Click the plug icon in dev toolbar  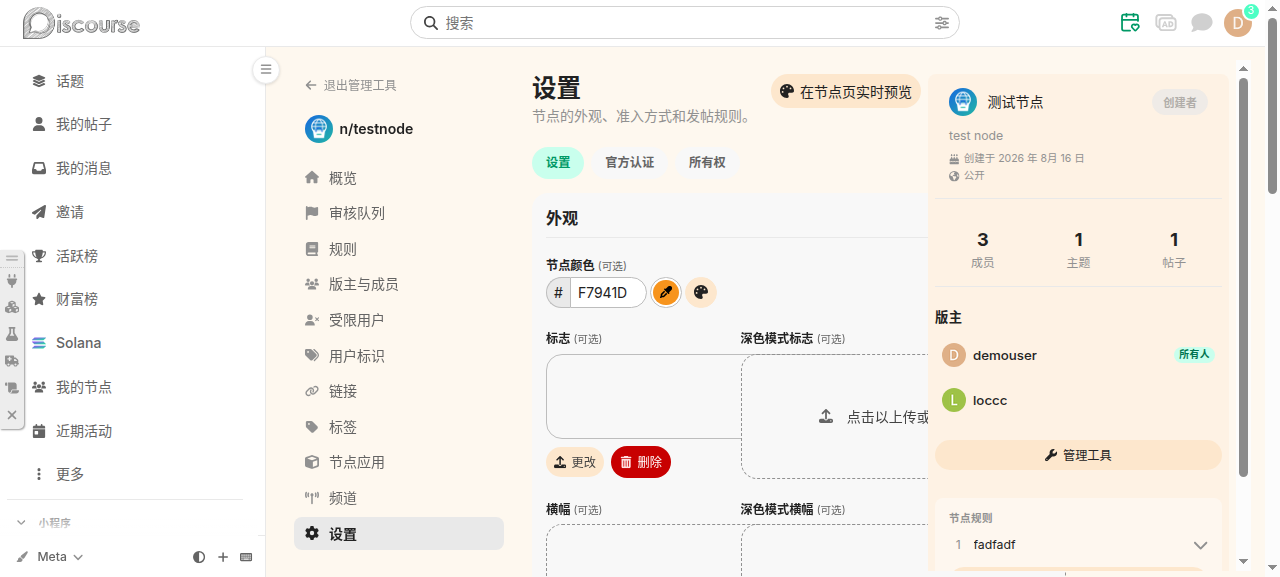(x=12, y=281)
